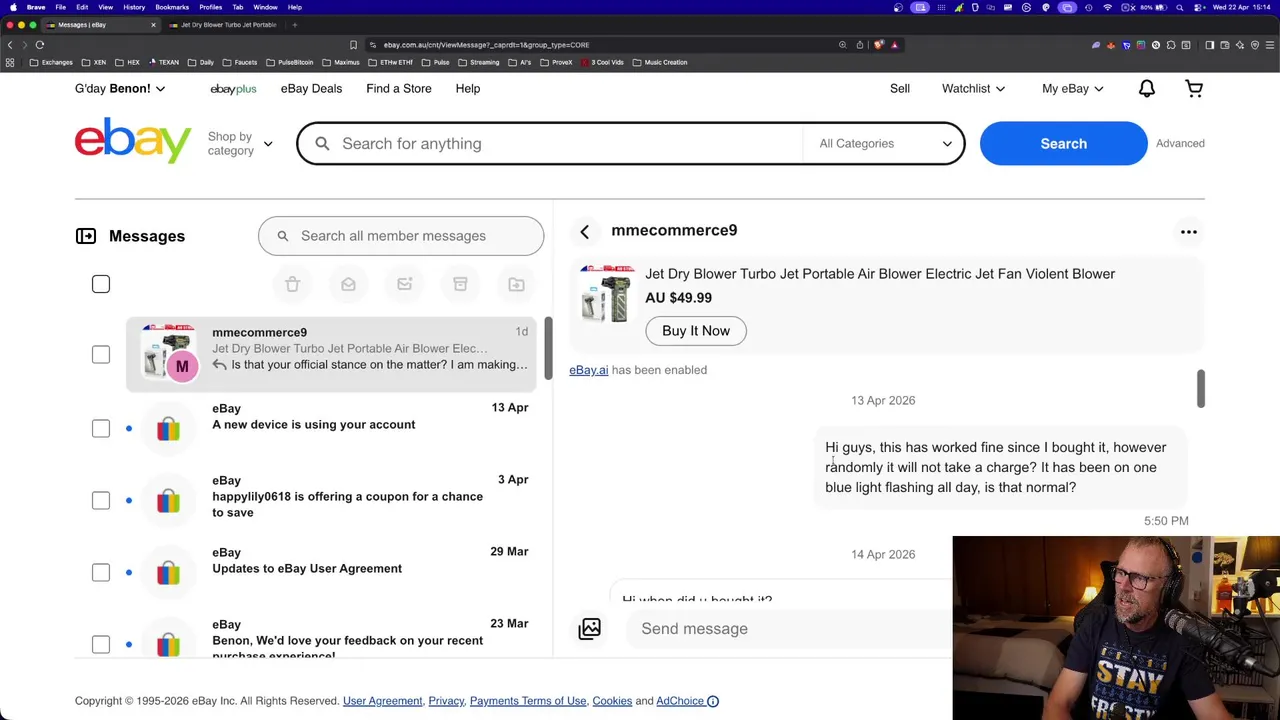Click the Jet Dry Blower product thumbnail

[607, 294]
